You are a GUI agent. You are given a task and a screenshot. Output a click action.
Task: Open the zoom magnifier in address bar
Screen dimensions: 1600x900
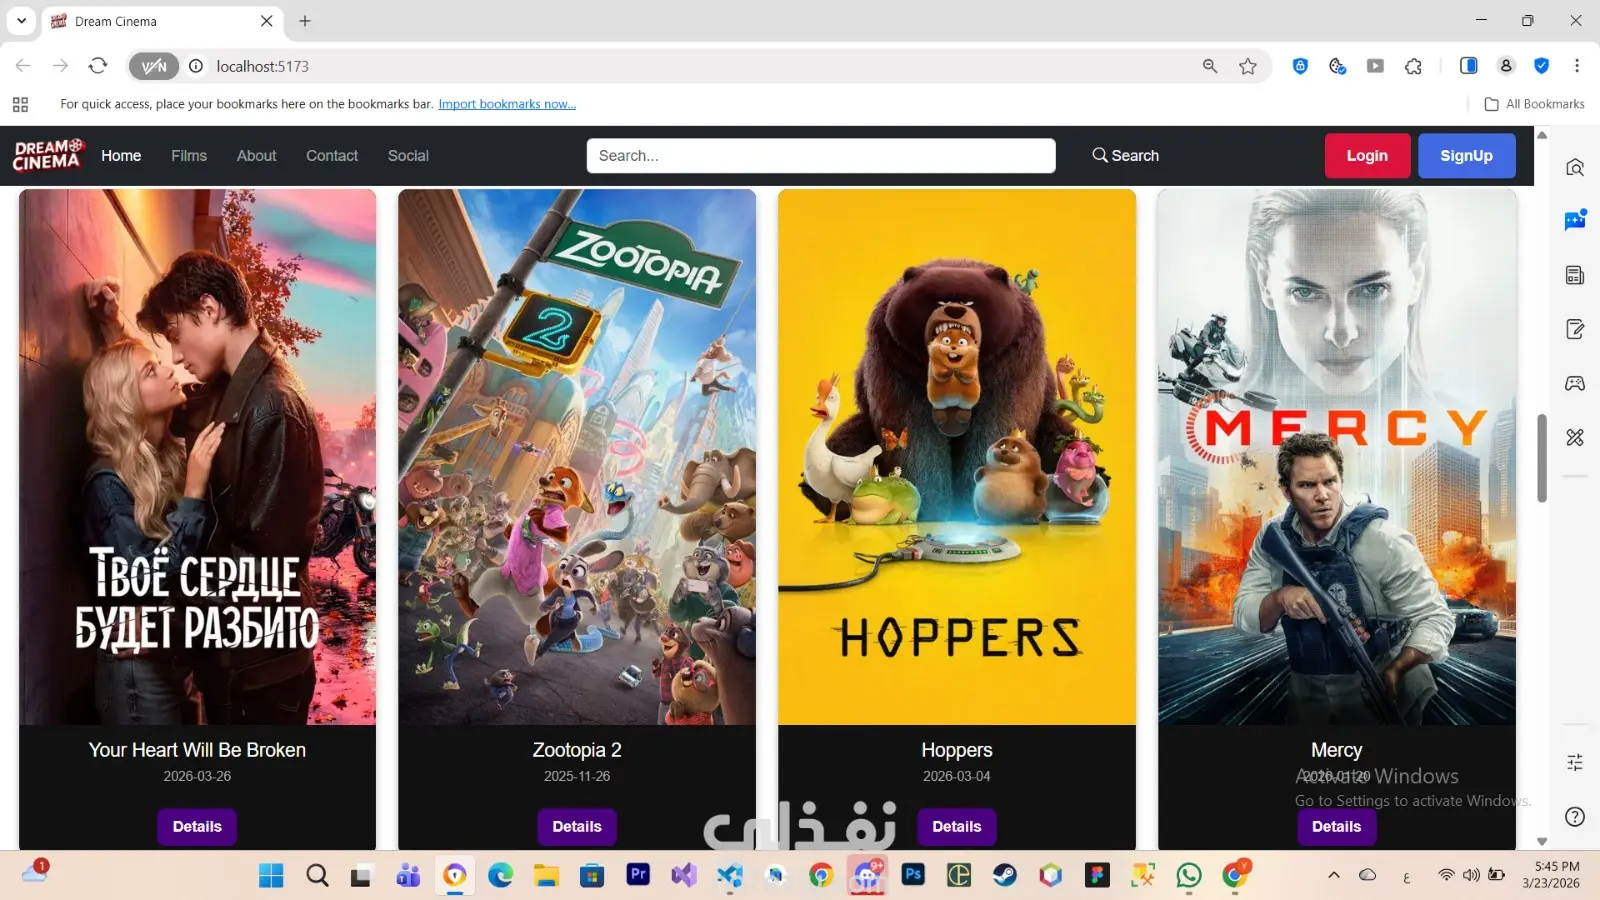(x=1210, y=66)
